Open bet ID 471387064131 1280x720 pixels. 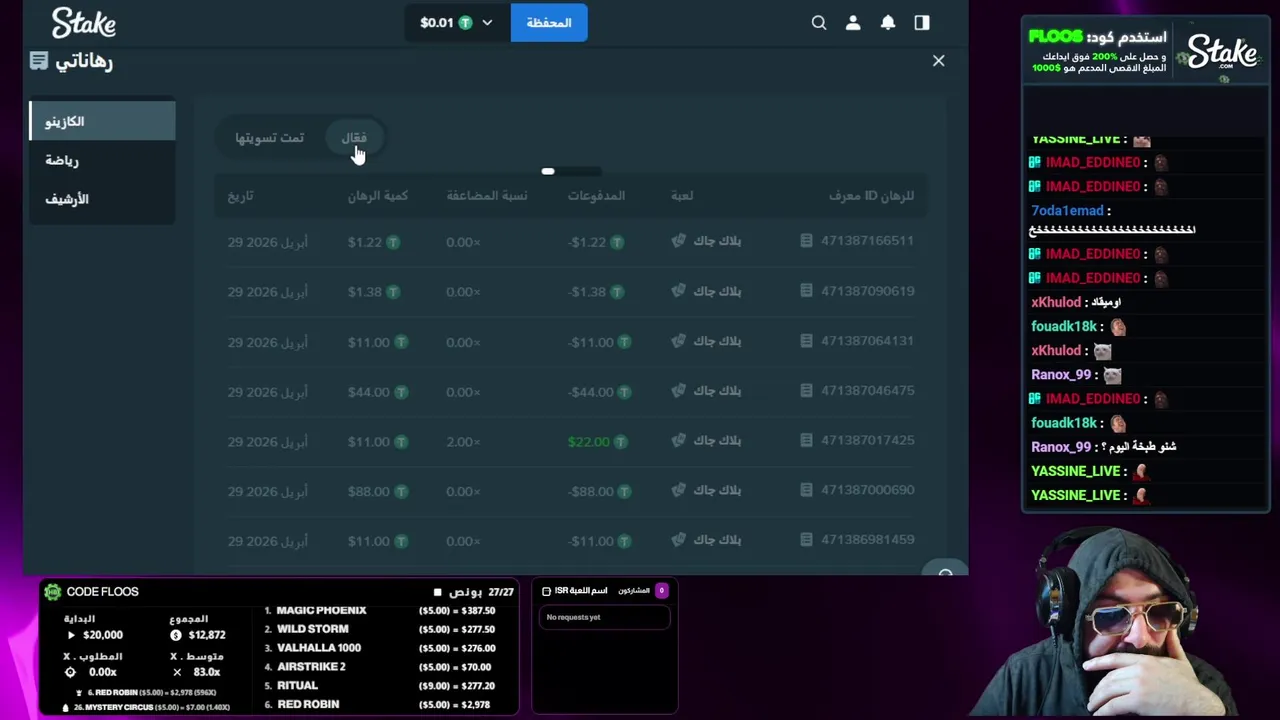(x=867, y=341)
